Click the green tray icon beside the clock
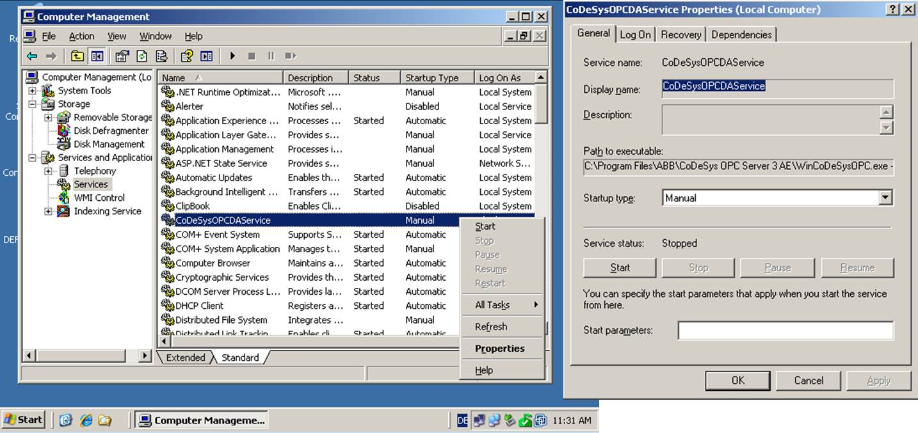Screen dimensions: 918x433 pyautogui.click(x=525, y=420)
